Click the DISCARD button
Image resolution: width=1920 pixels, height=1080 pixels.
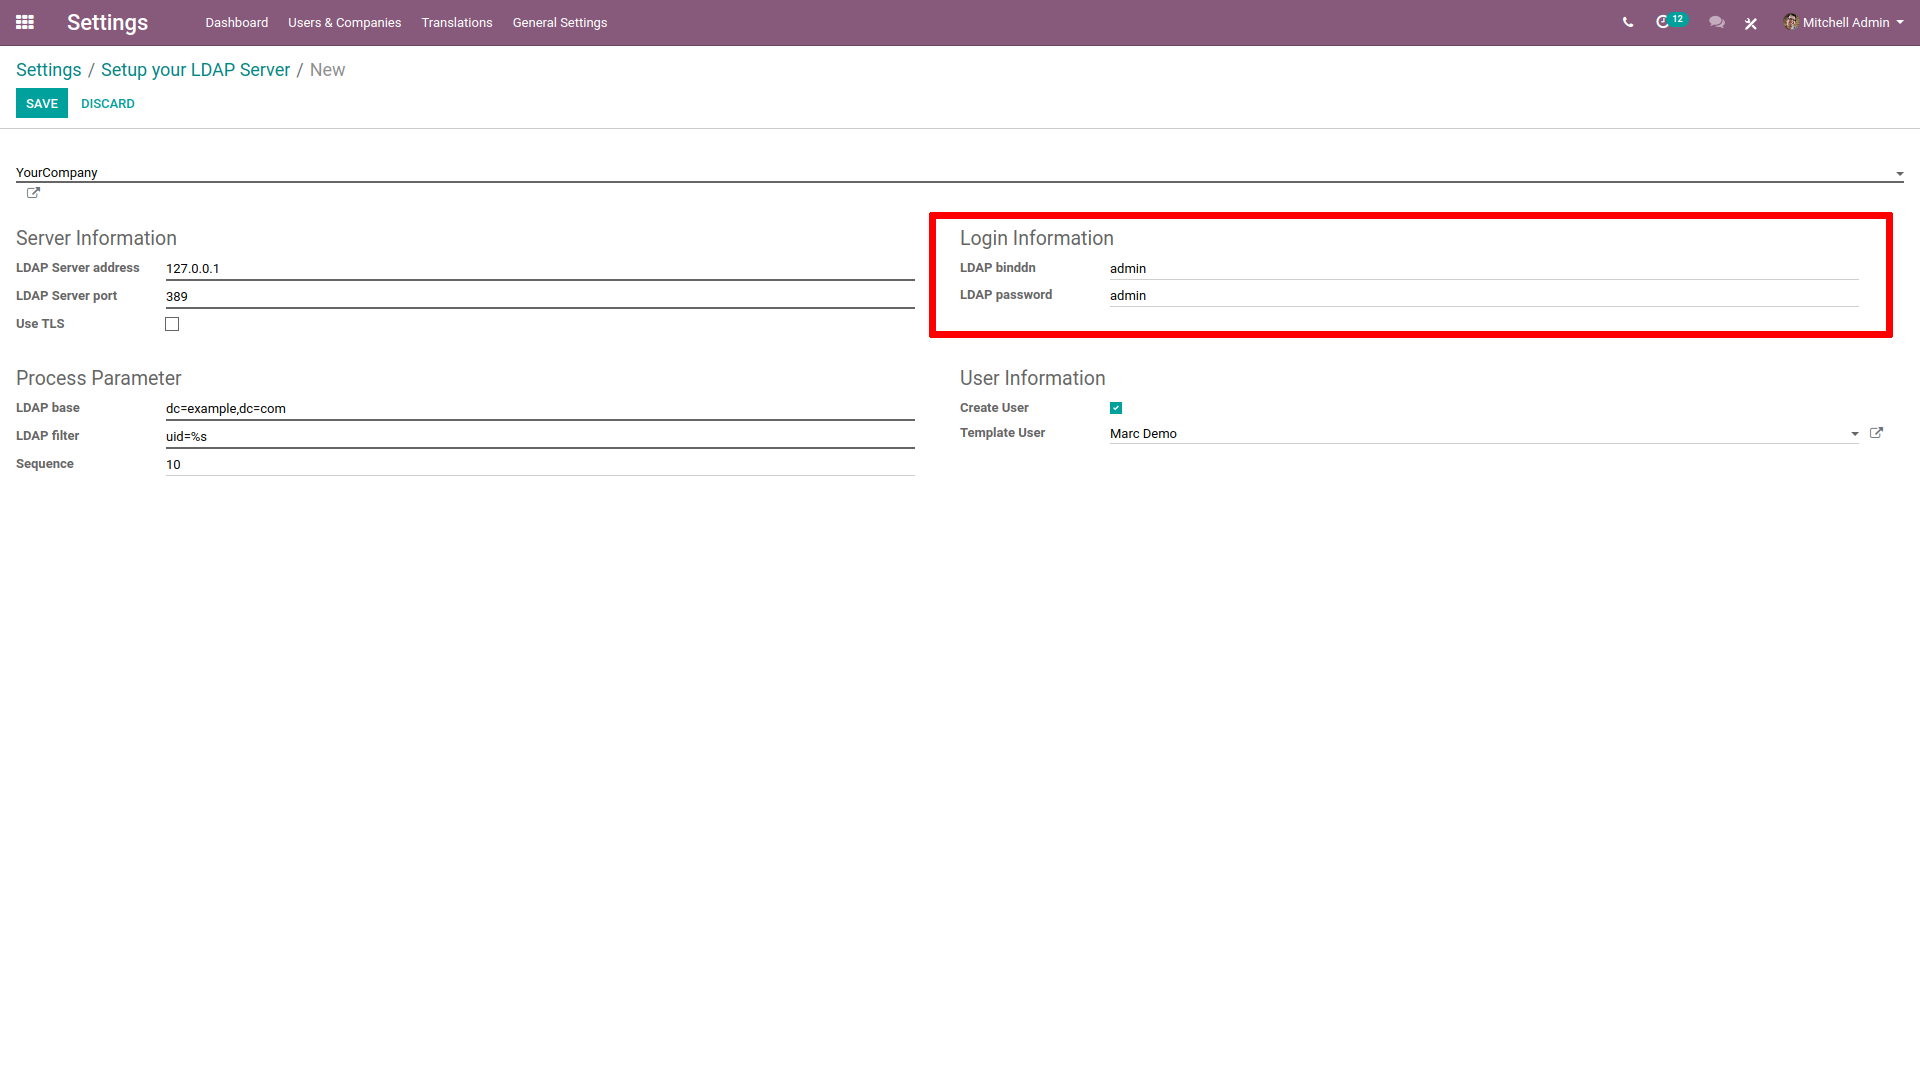[x=105, y=104]
